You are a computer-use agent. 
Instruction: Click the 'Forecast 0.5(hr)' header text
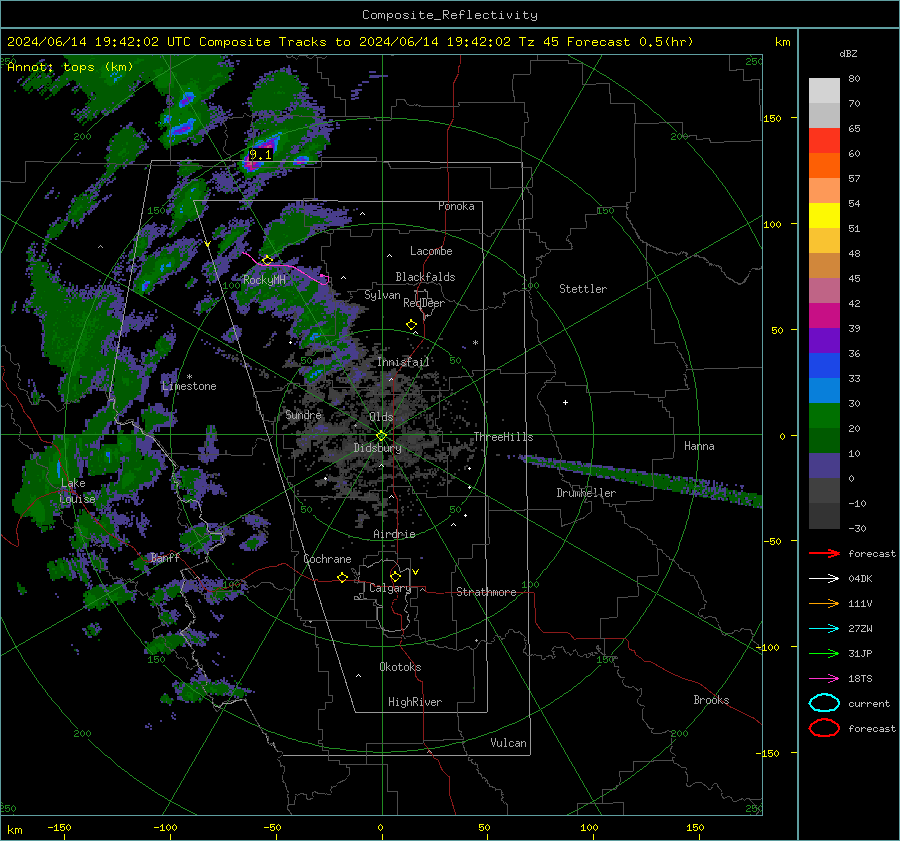(630, 42)
